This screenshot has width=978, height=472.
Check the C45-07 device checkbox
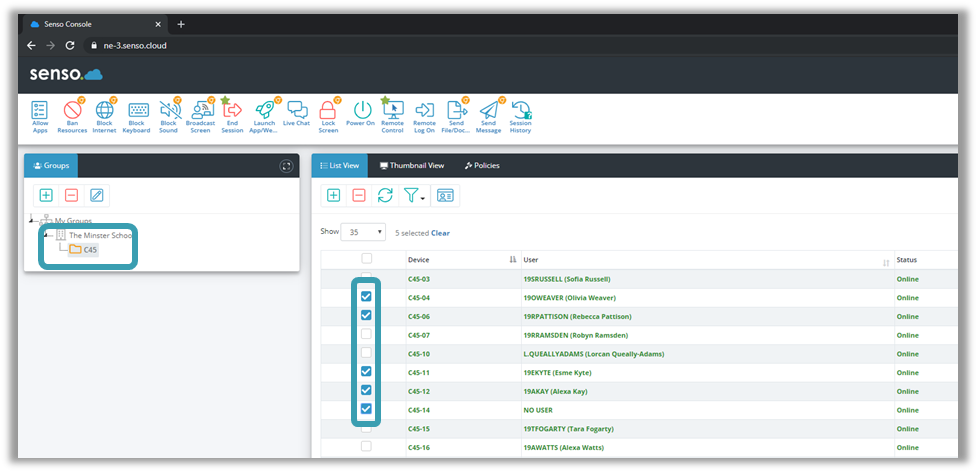tap(366, 334)
